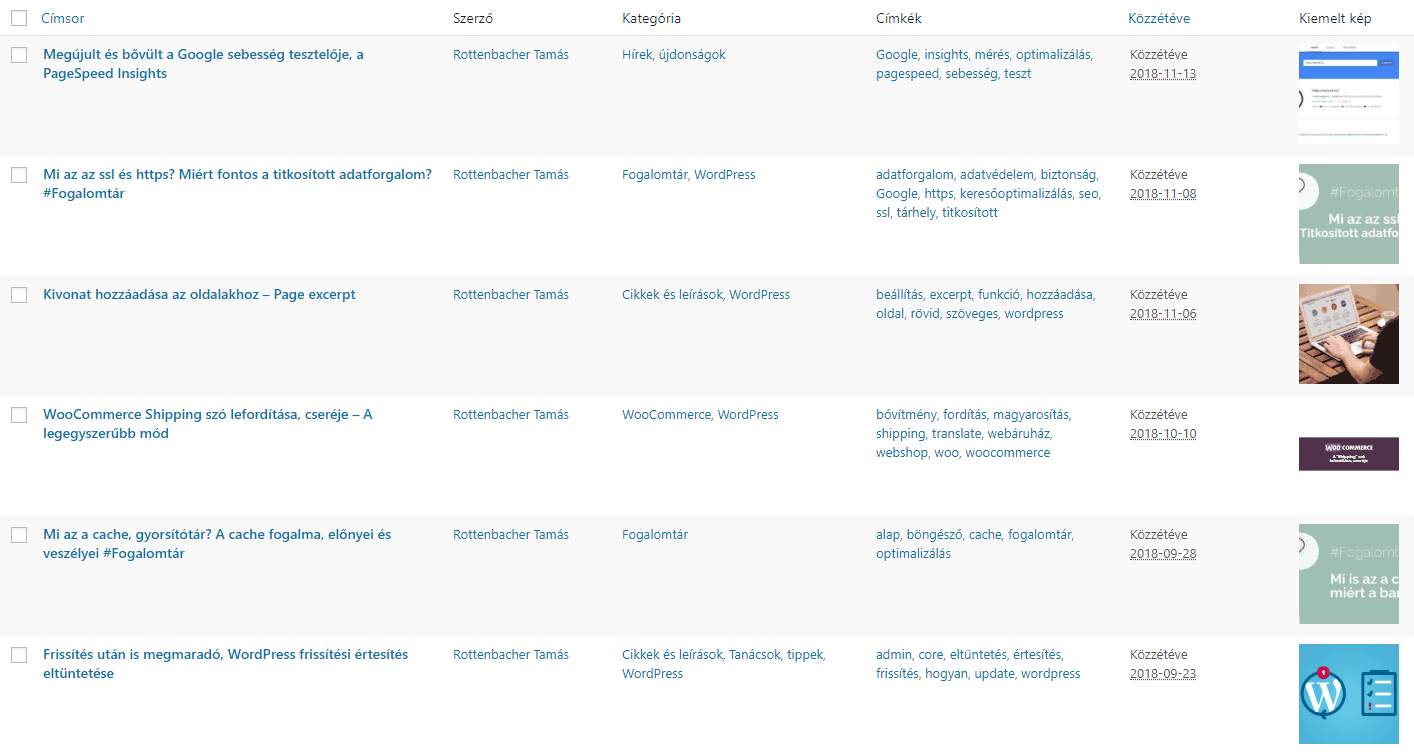Filter posts by Hírek, újdonságok category
1414x756 pixels.
(x=673, y=55)
